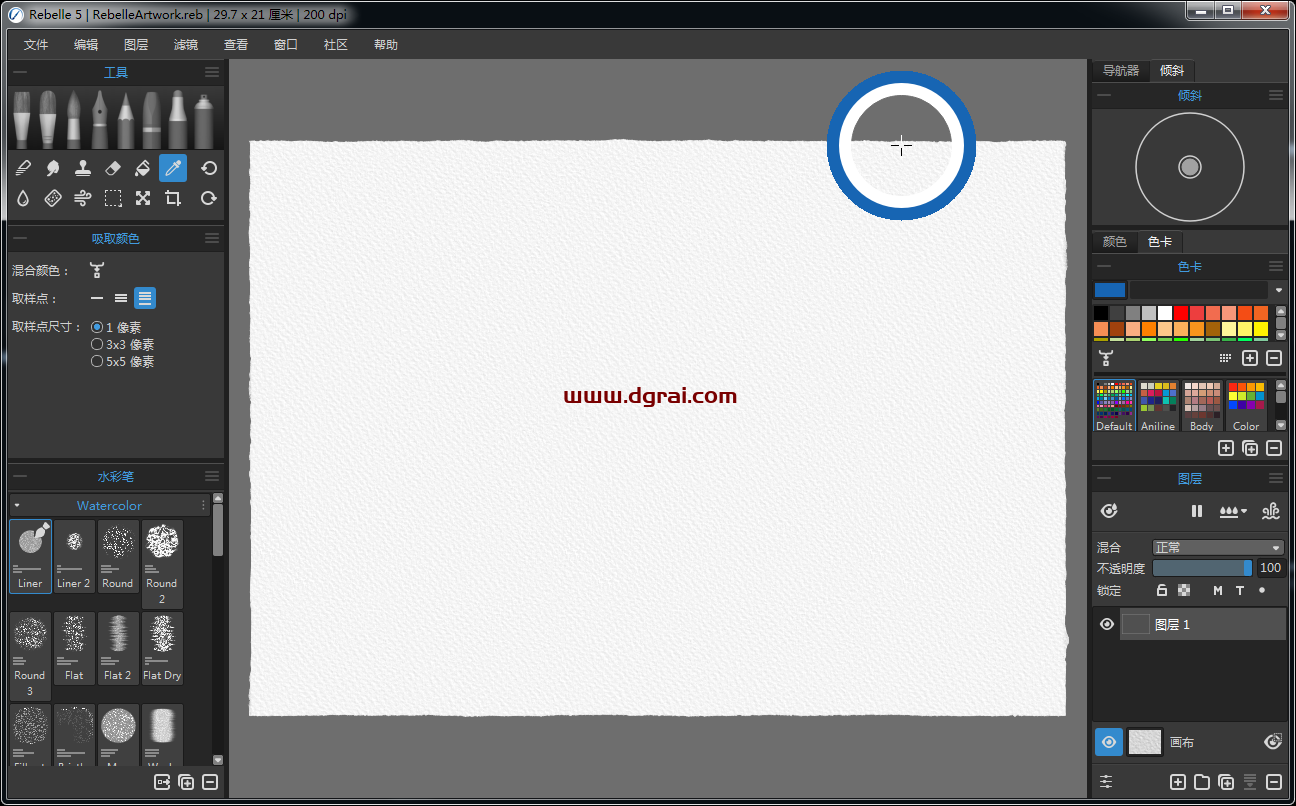Open the 混合 blend mode dropdown
Viewport: 1296px width, 806px height.
point(1218,547)
